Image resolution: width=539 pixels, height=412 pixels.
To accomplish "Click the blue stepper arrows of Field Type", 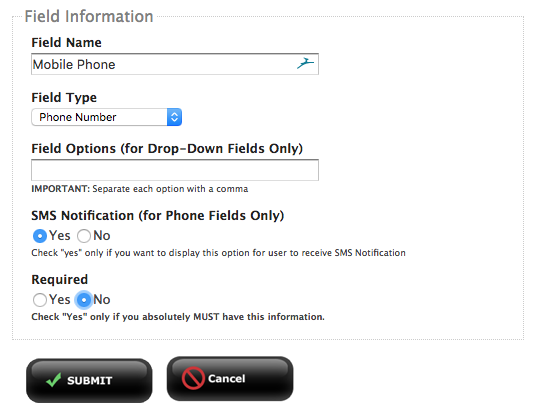I will click(174, 117).
